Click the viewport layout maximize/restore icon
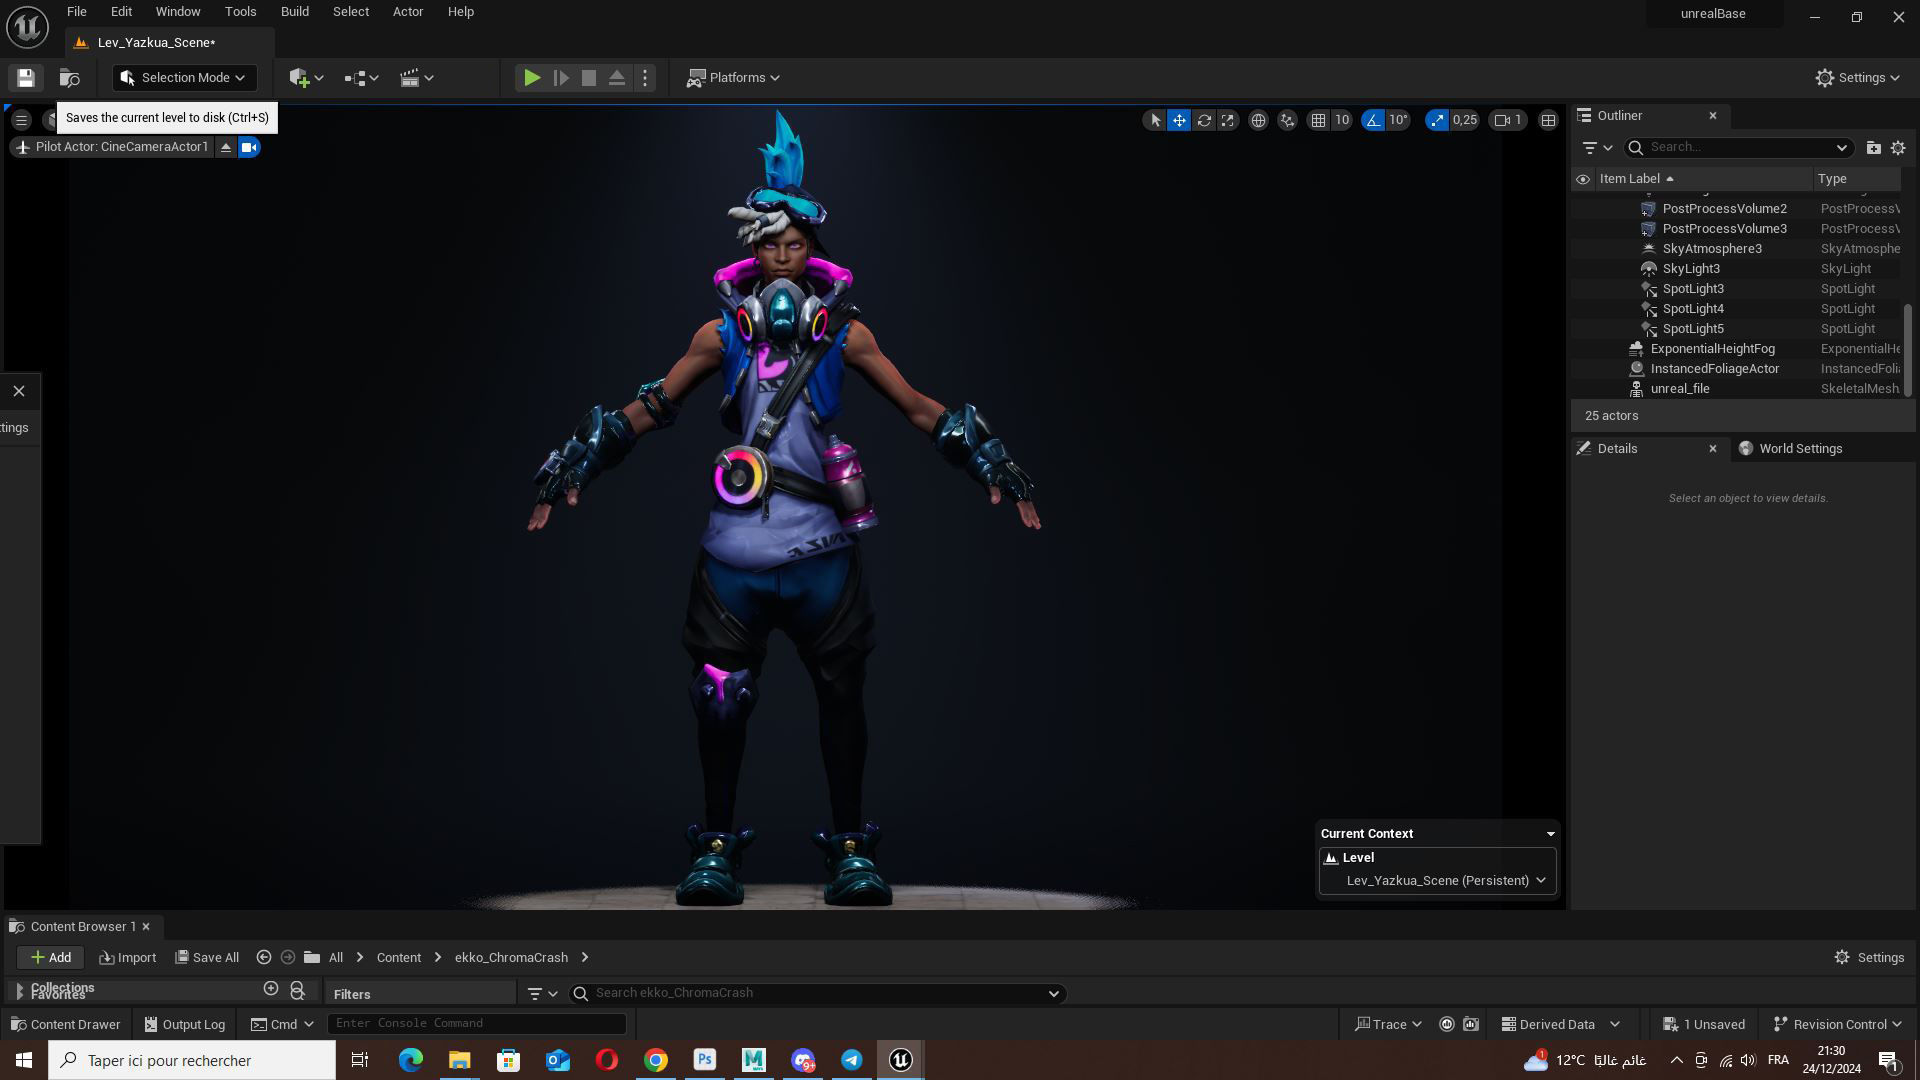 coord(1548,120)
